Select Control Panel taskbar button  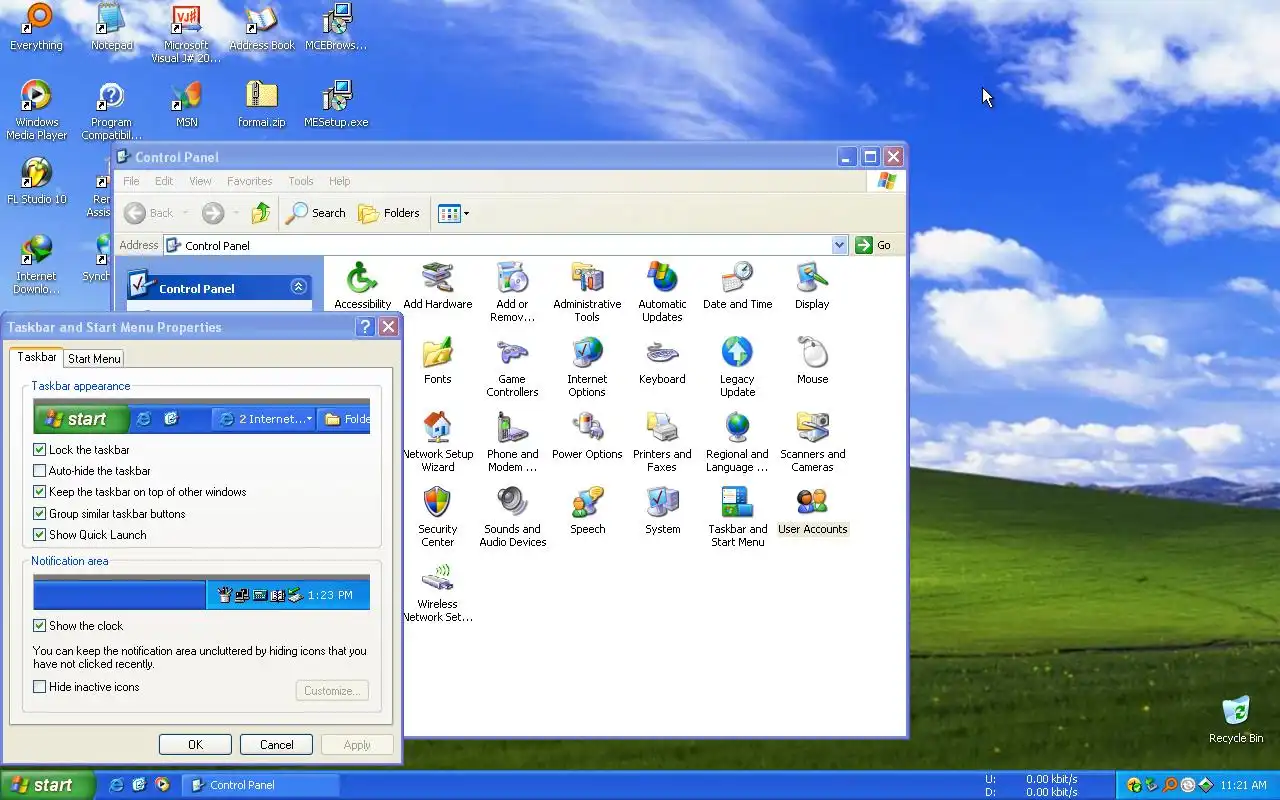262,785
